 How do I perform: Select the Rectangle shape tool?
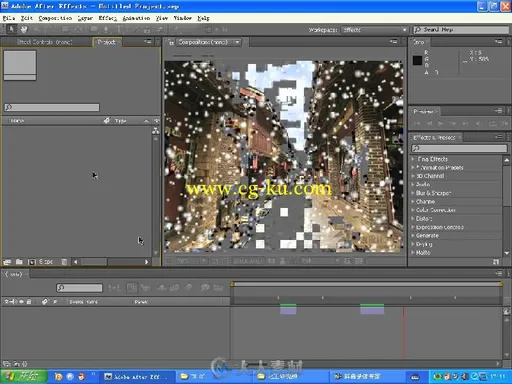point(94,29)
